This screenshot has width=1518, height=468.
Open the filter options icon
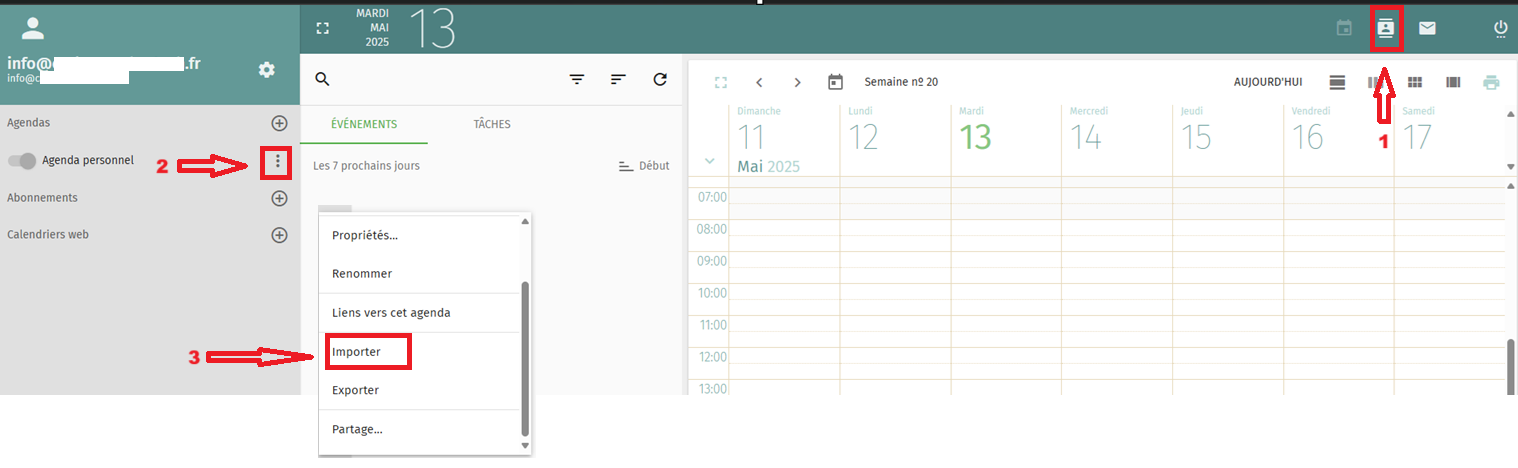pos(577,79)
